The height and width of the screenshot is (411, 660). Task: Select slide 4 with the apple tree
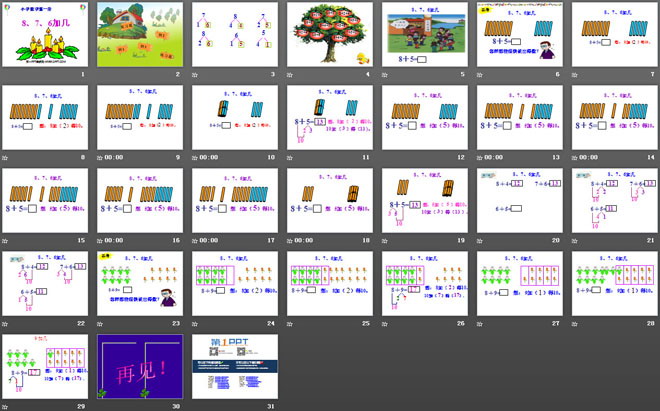(x=330, y=35)
